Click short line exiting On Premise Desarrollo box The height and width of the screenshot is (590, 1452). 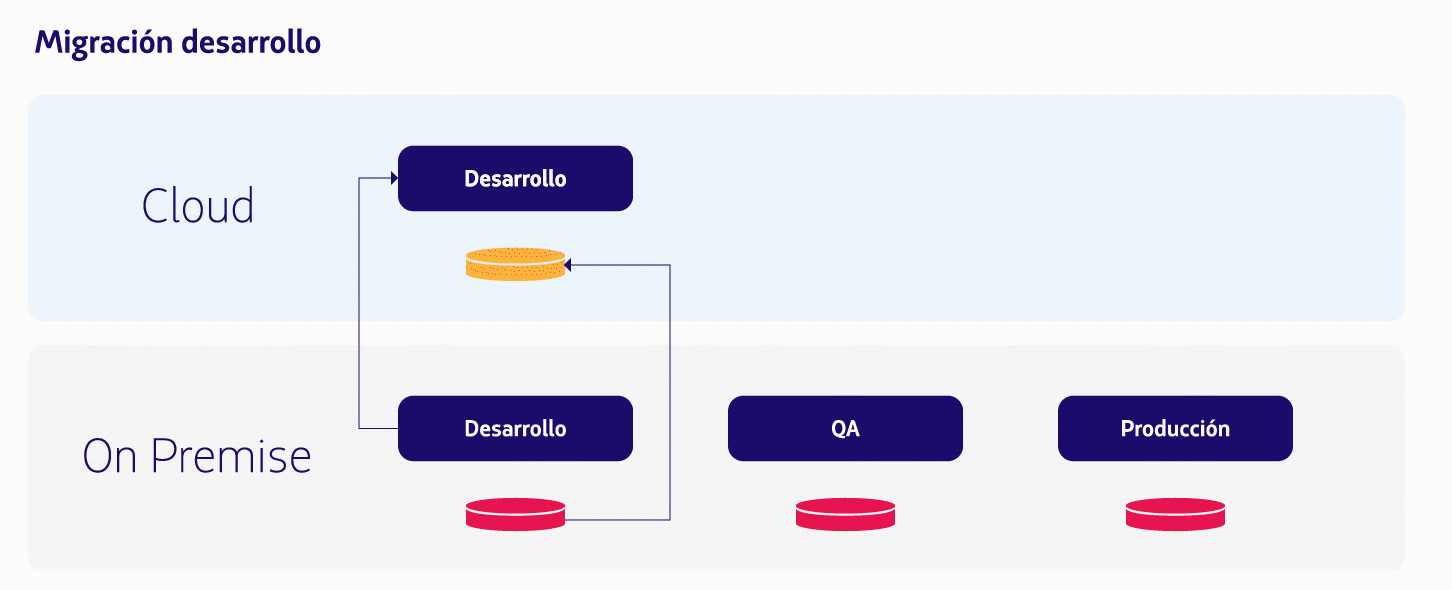point(378,429)
